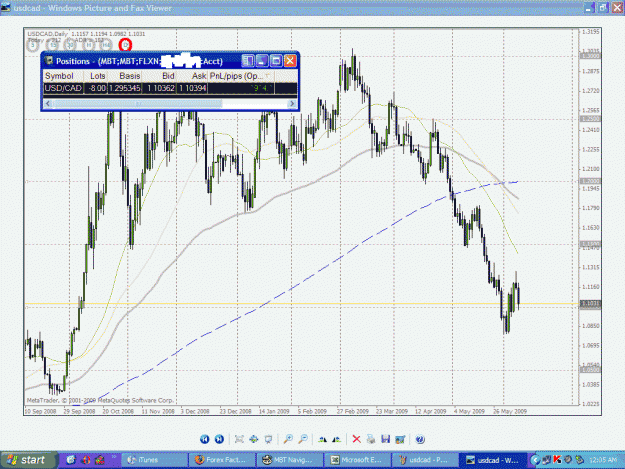The width and height of the screenshot is (625, 469).
Task: Go to the previous image in viewer
Action: [204, 439]
